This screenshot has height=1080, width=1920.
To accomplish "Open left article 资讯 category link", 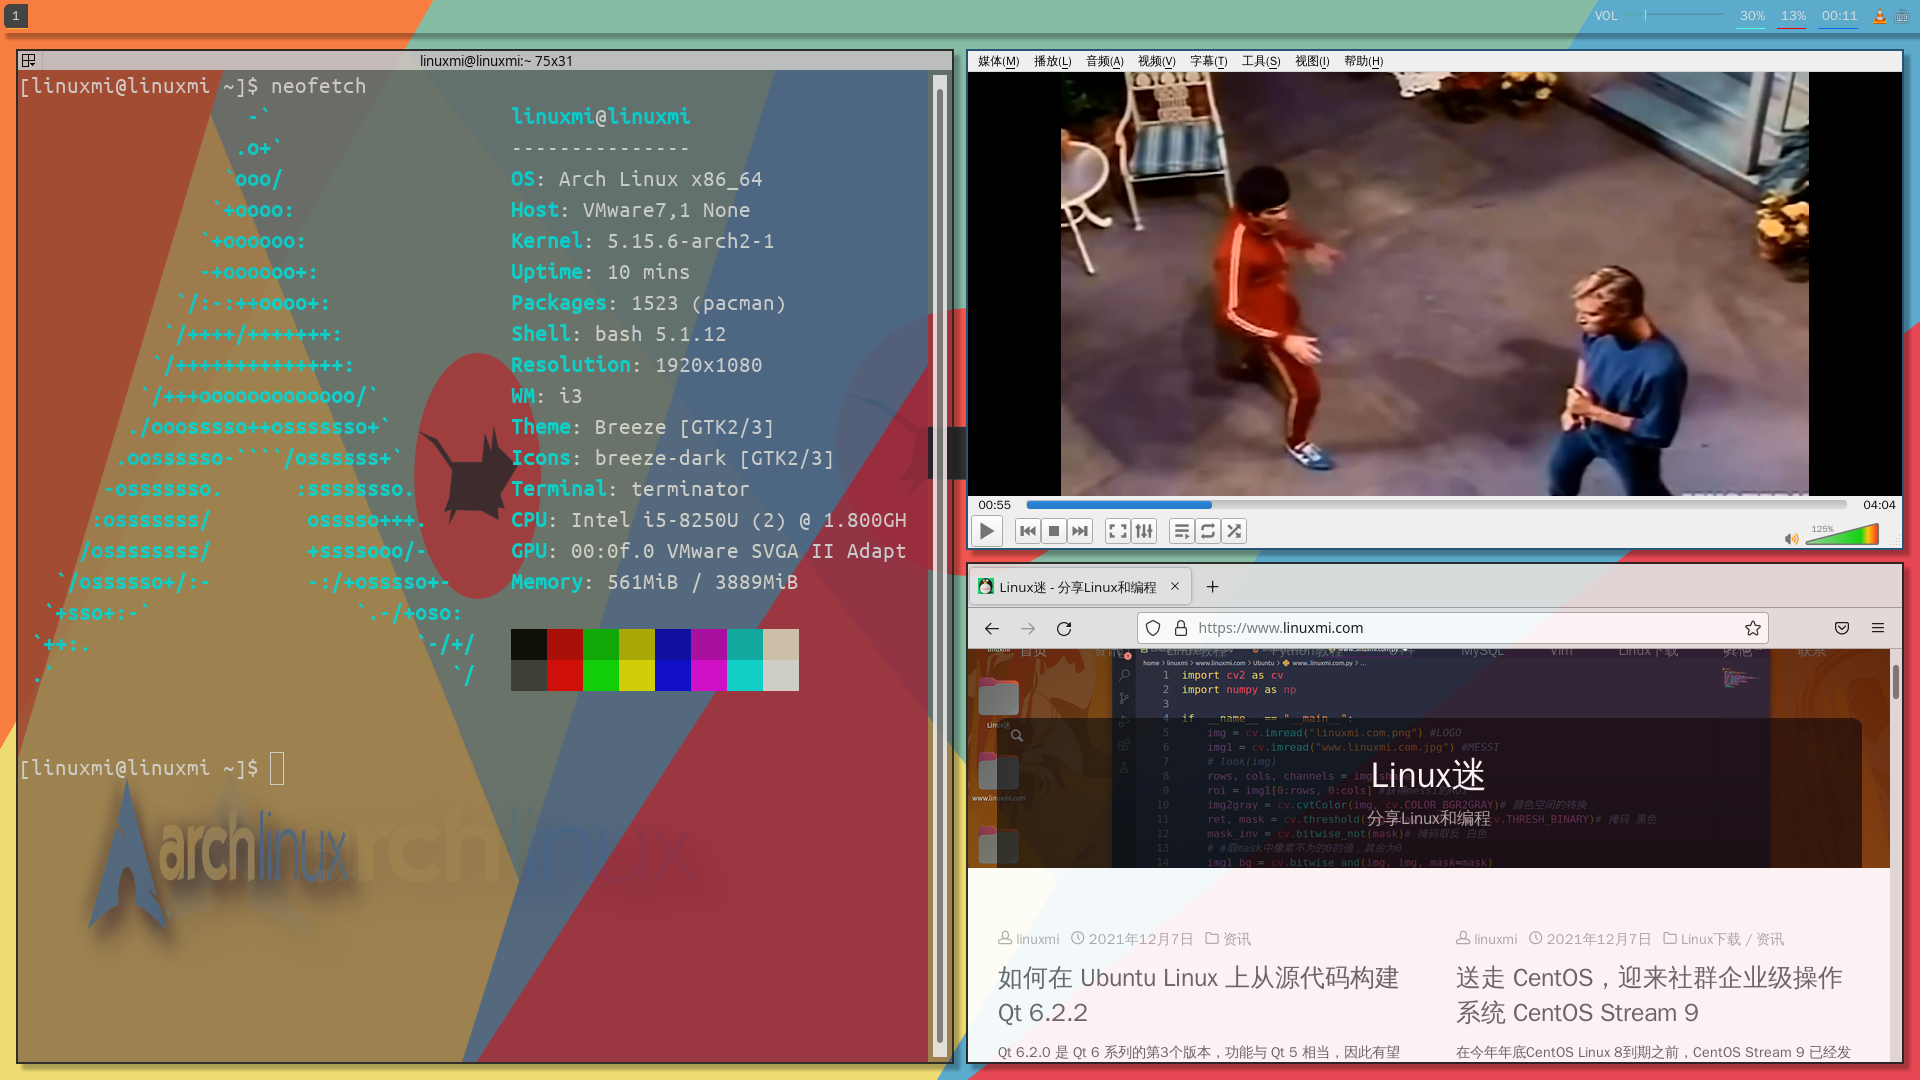I will [x=1237, y=939].
